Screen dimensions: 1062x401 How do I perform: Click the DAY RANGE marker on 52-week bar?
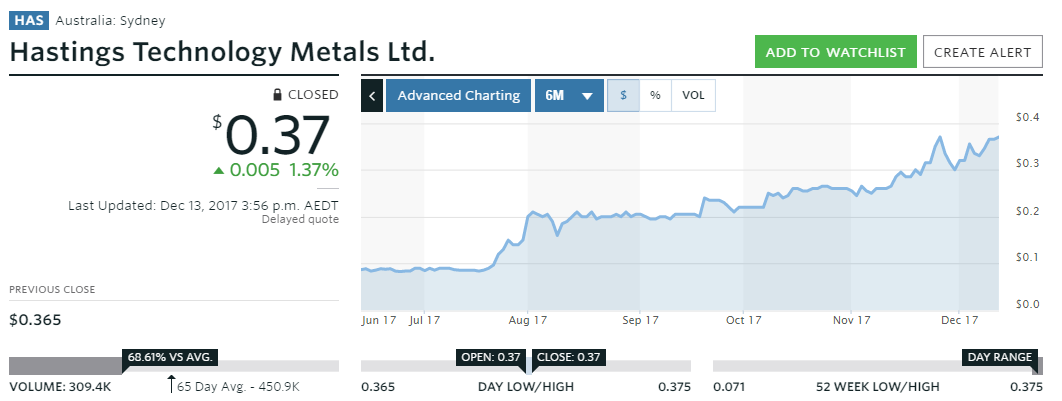(x=1000, y=356)
